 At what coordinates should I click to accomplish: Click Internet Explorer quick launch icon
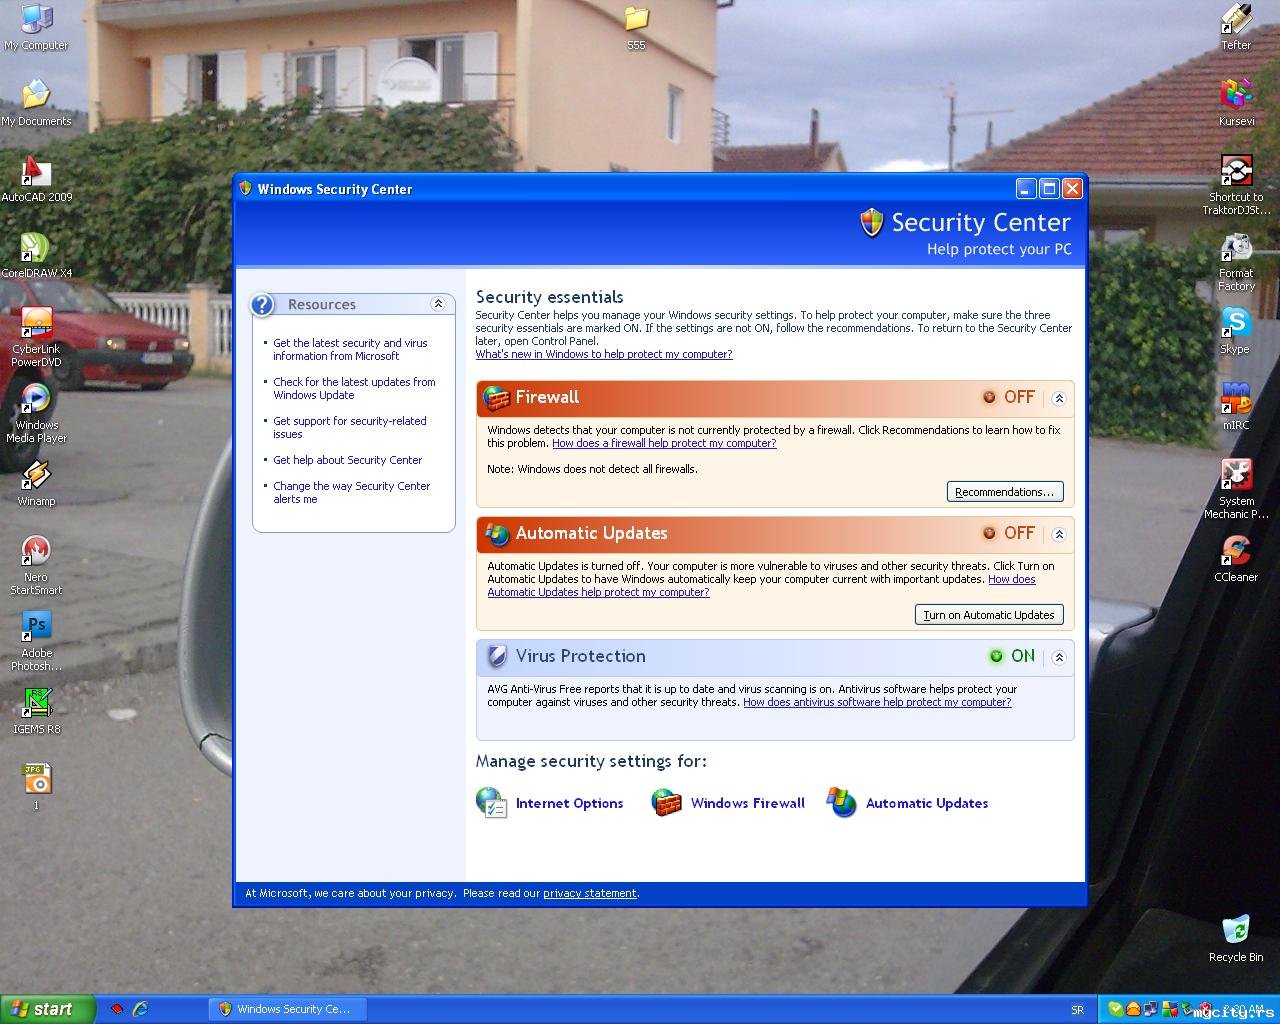pos(141,1009)
